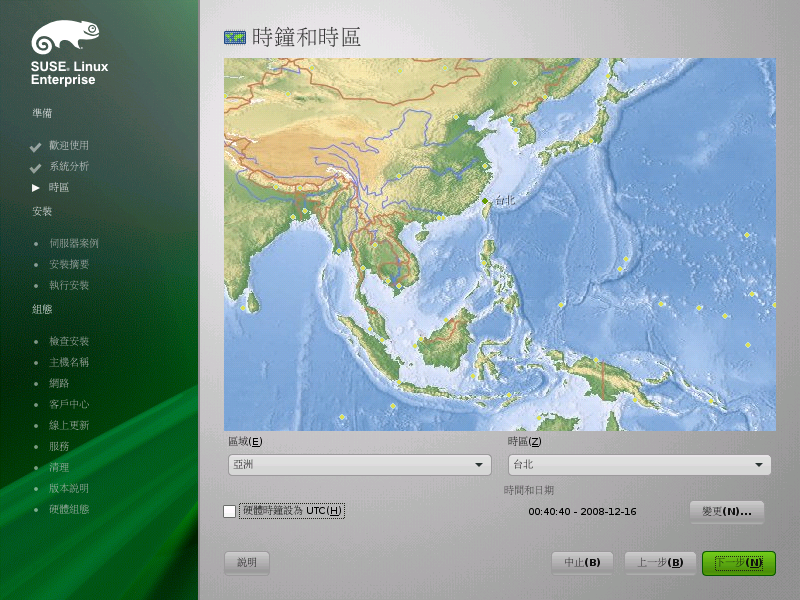Image resolution: width=800 pixels, height=600 pixels.
Task: Click the 變更(N)... button
Action: pyautogui.click(x=727, y=512)
